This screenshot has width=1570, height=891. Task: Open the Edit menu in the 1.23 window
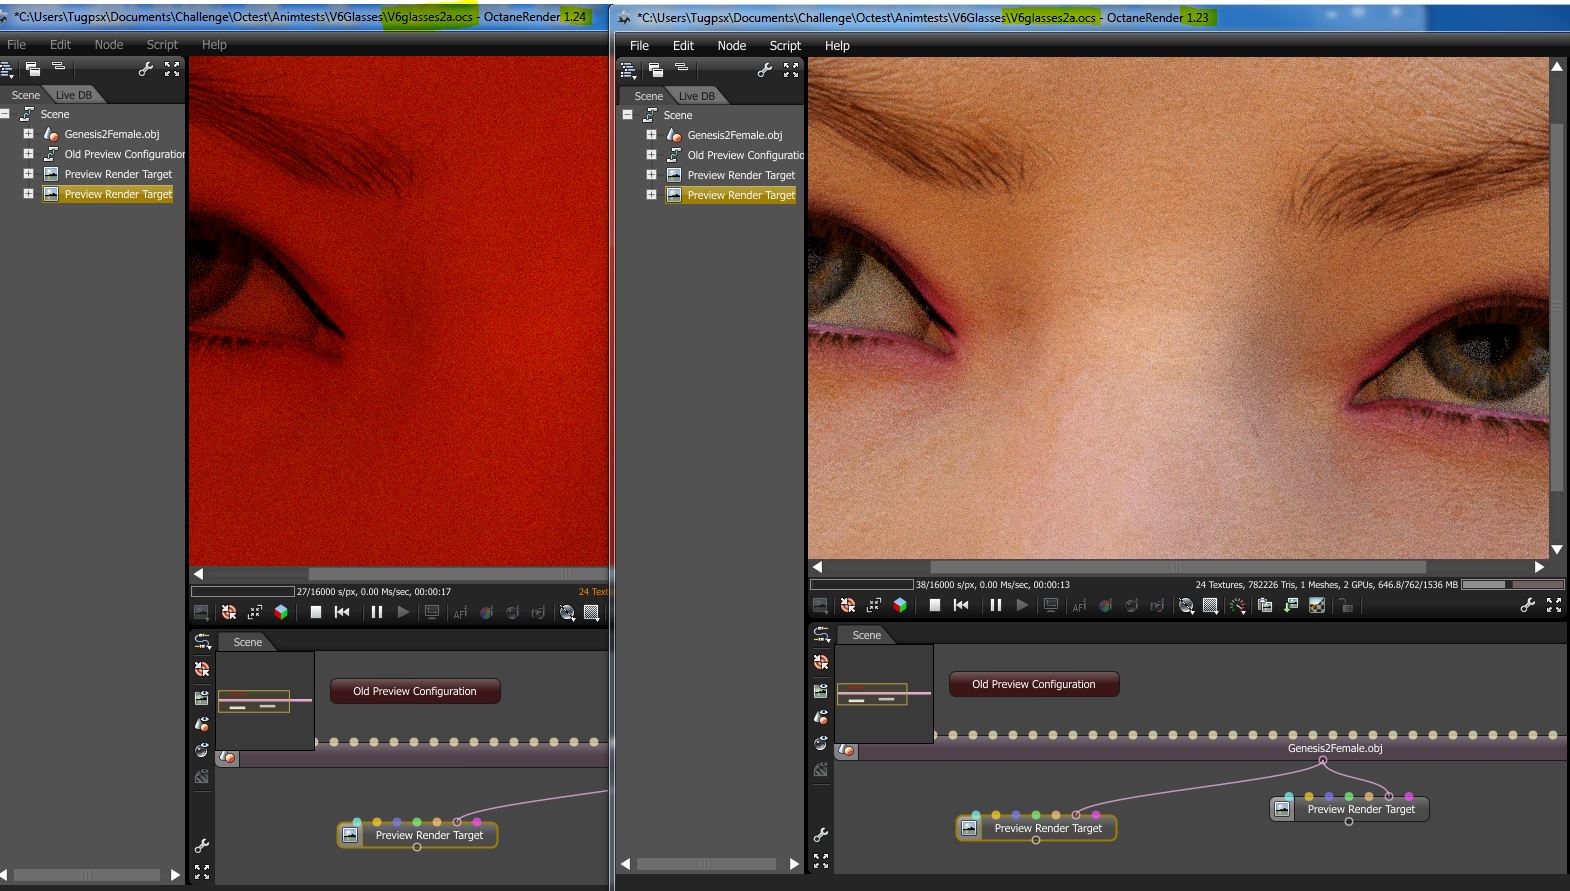tap(683, 45)
